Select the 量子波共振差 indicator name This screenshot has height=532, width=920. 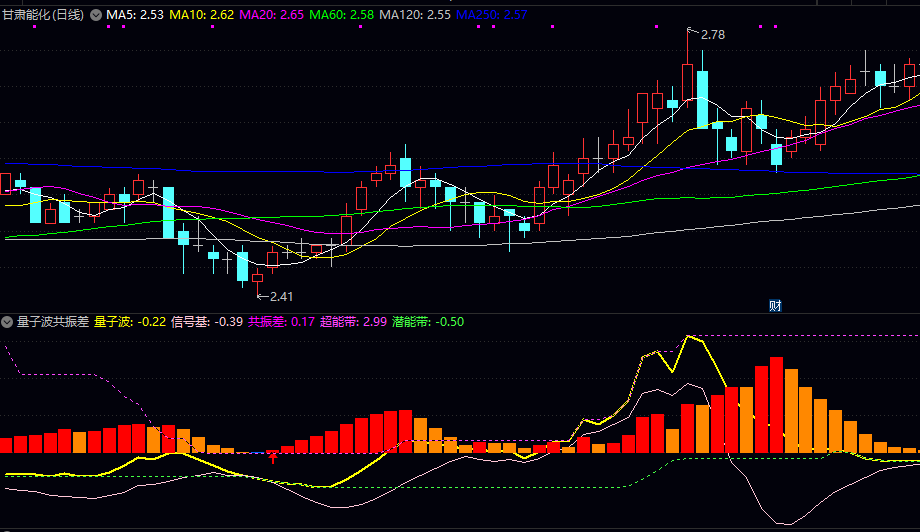[x=52, y=322]
